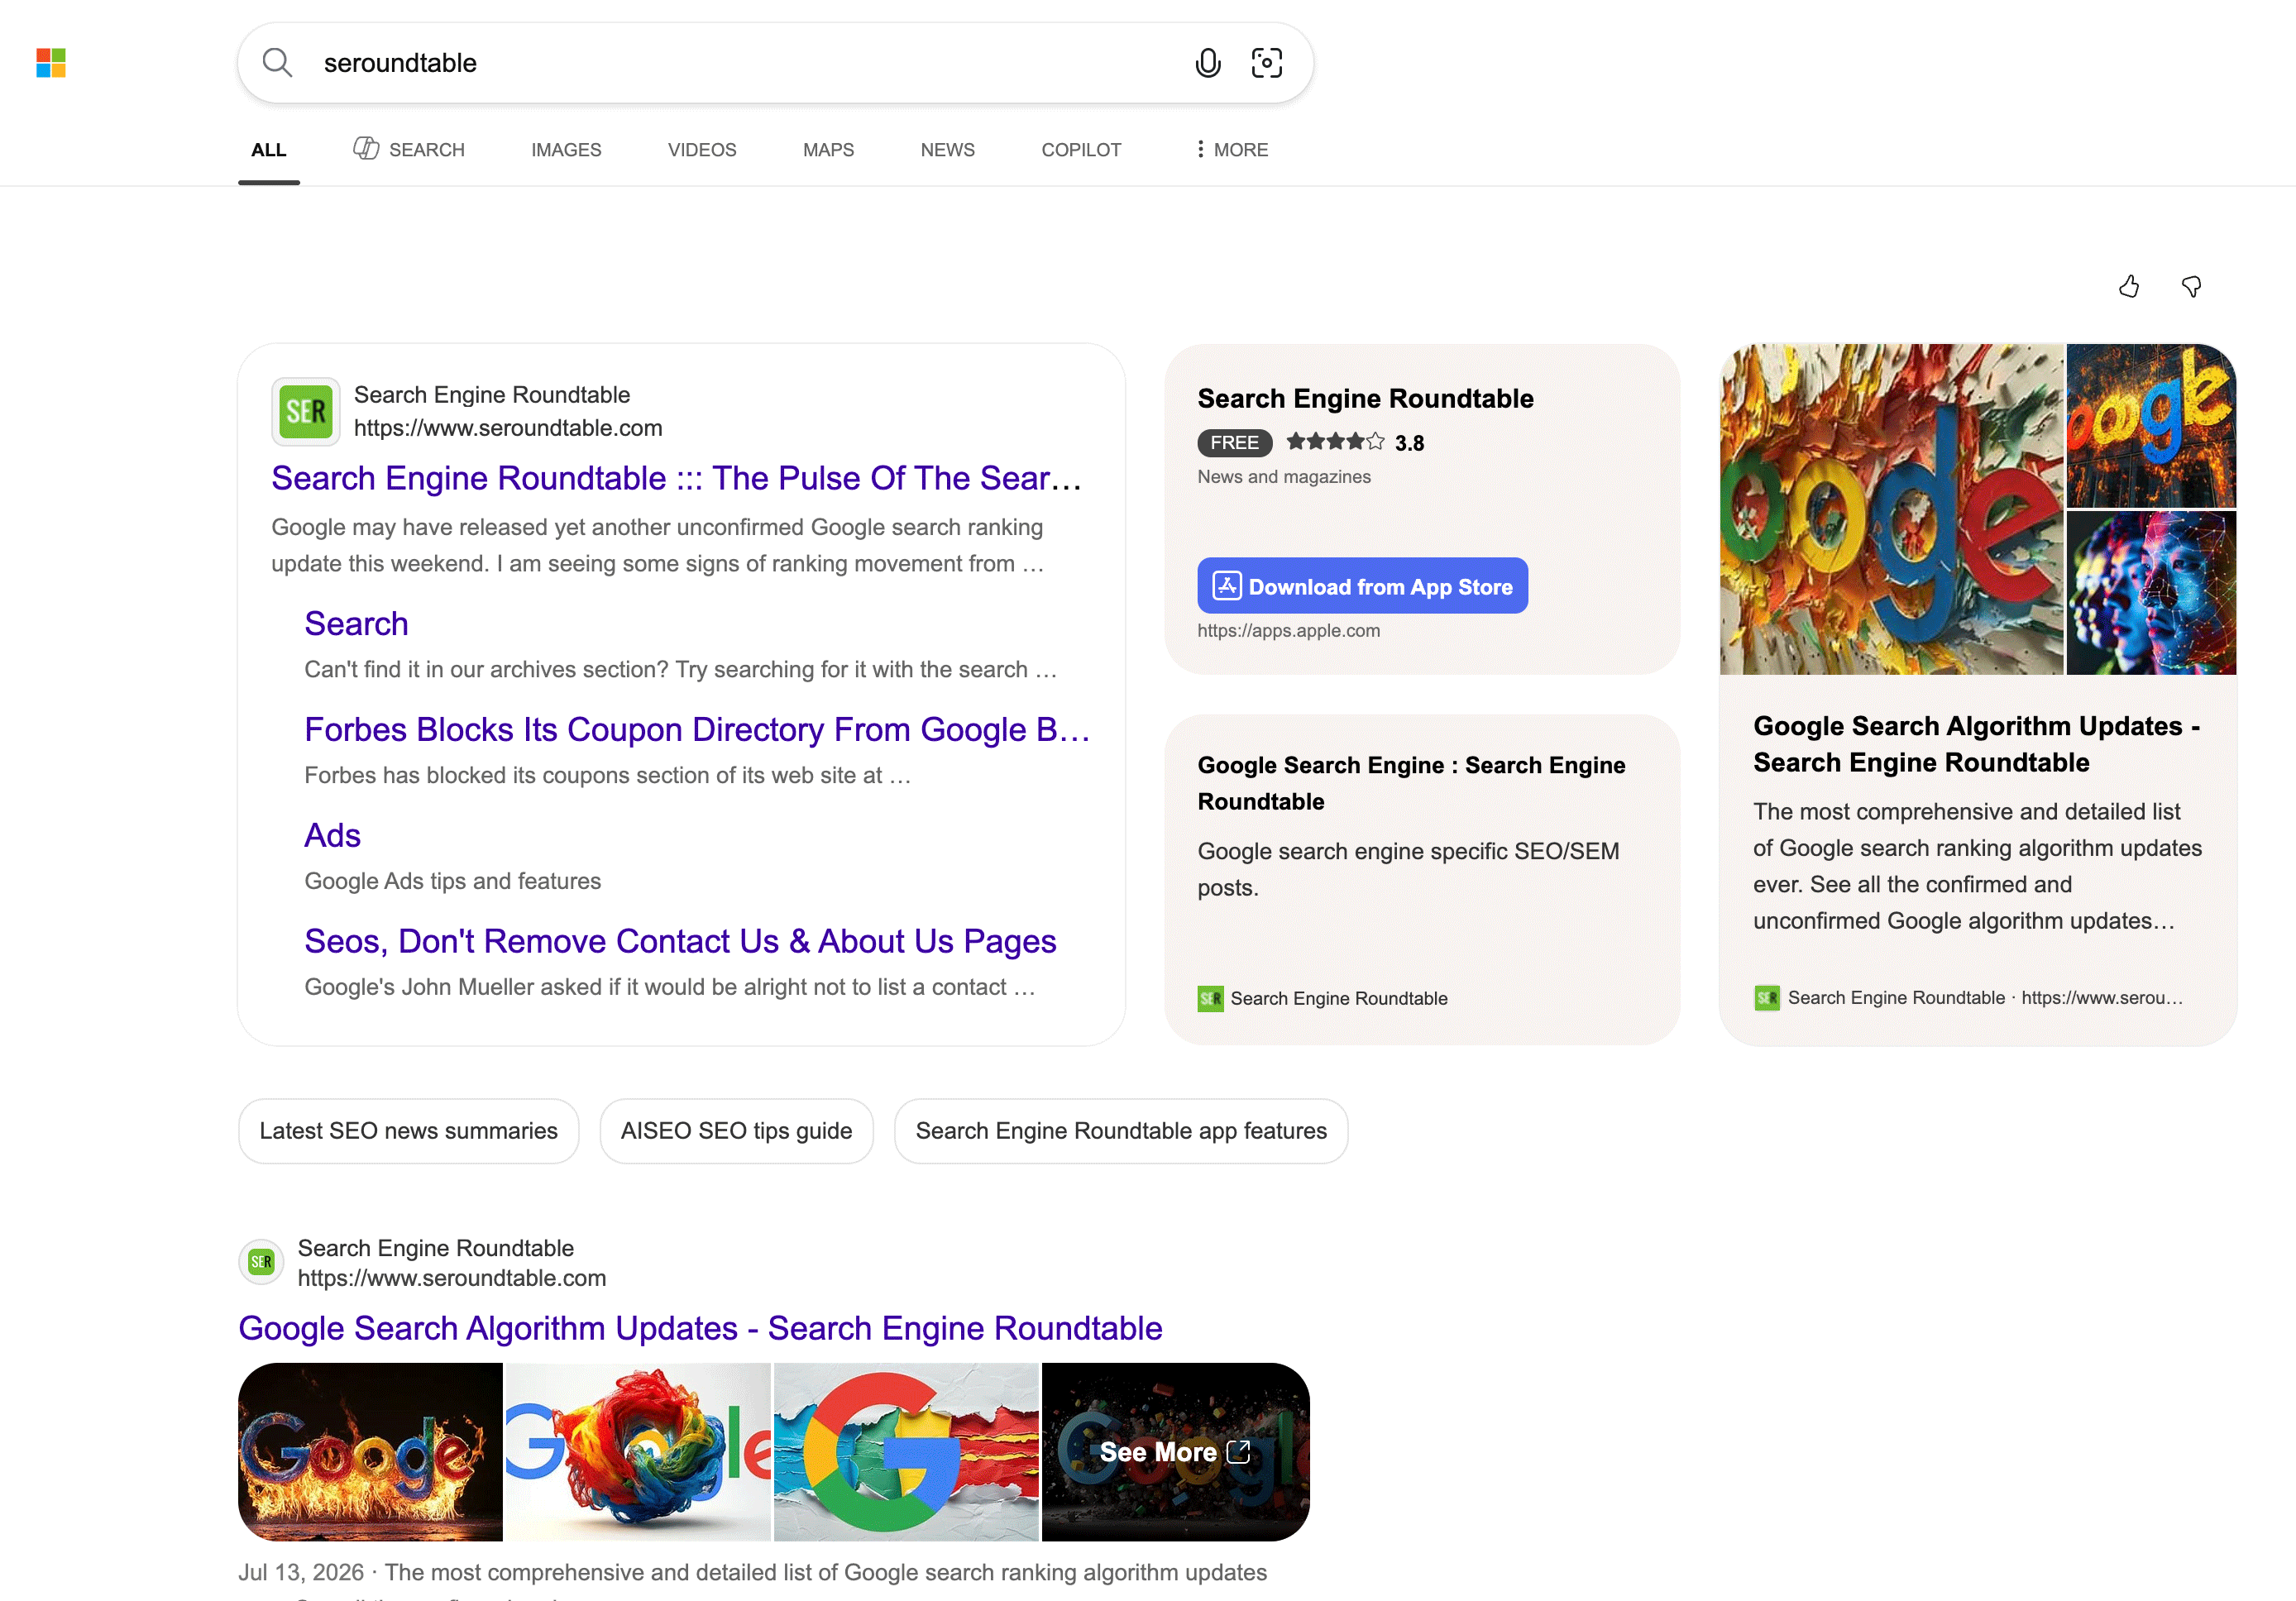
Task: Open visual search camera icon
Action: [1267, 63]
